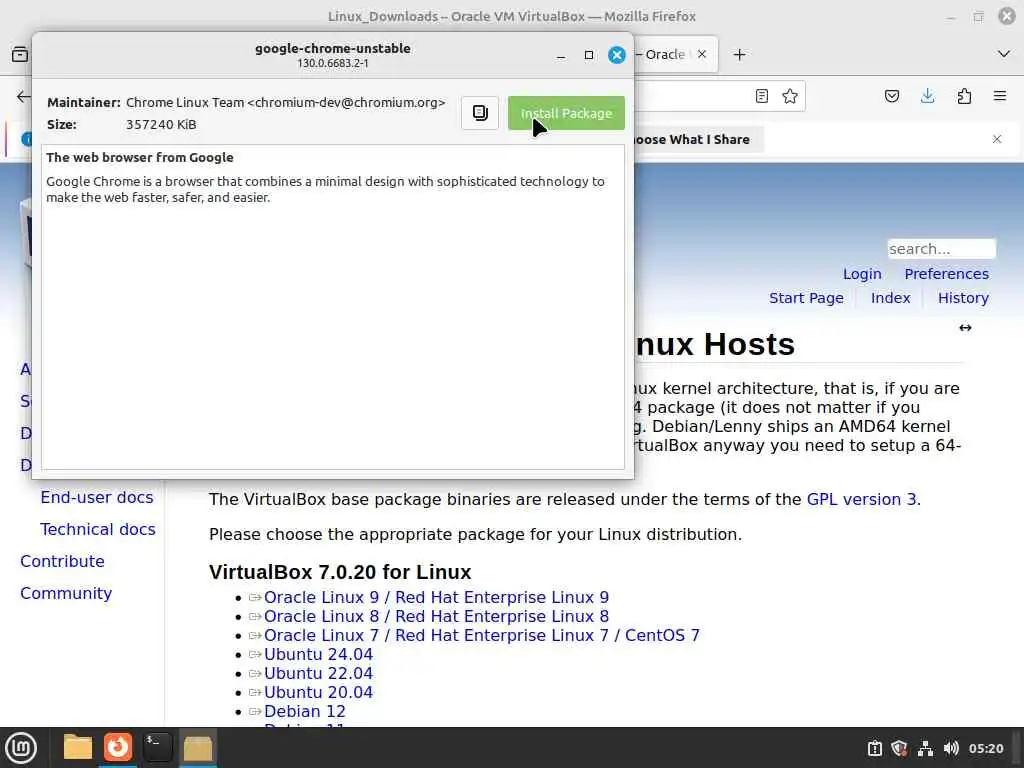The image size is (1024, 768).
Task: Open Firefox reader view icon
Action: (x=761, y=96)
